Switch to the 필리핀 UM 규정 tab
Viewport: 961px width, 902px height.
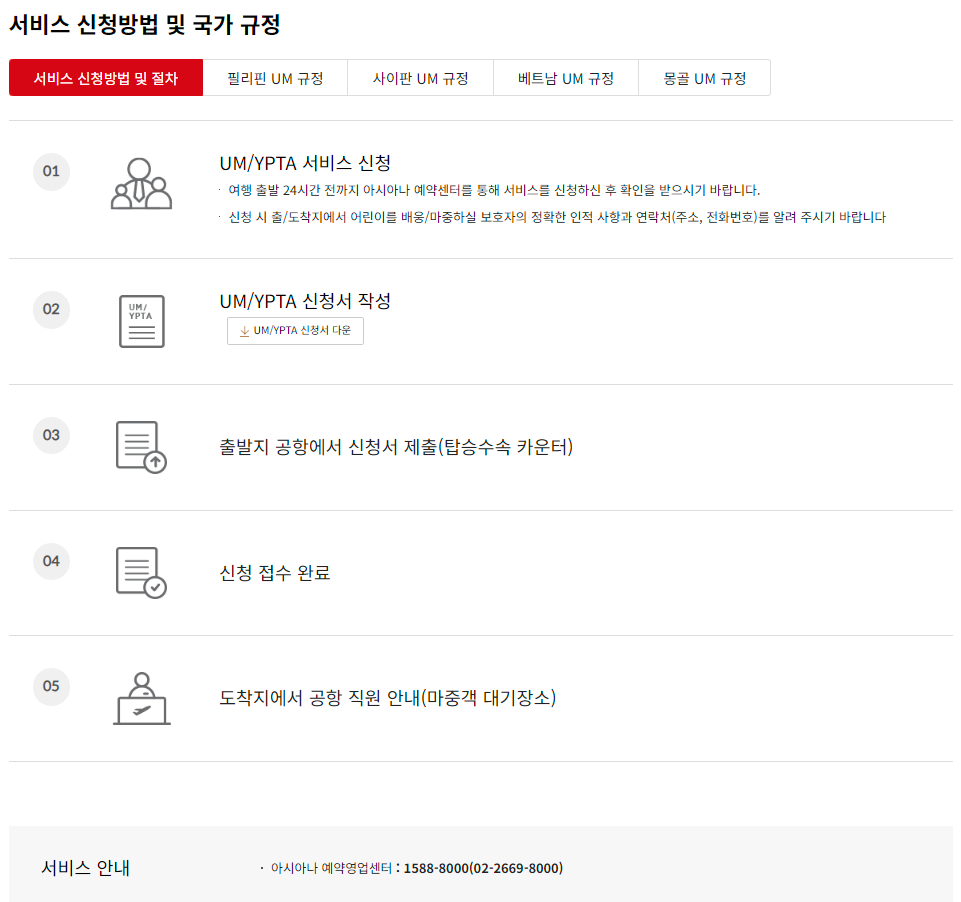coord(276,77)
